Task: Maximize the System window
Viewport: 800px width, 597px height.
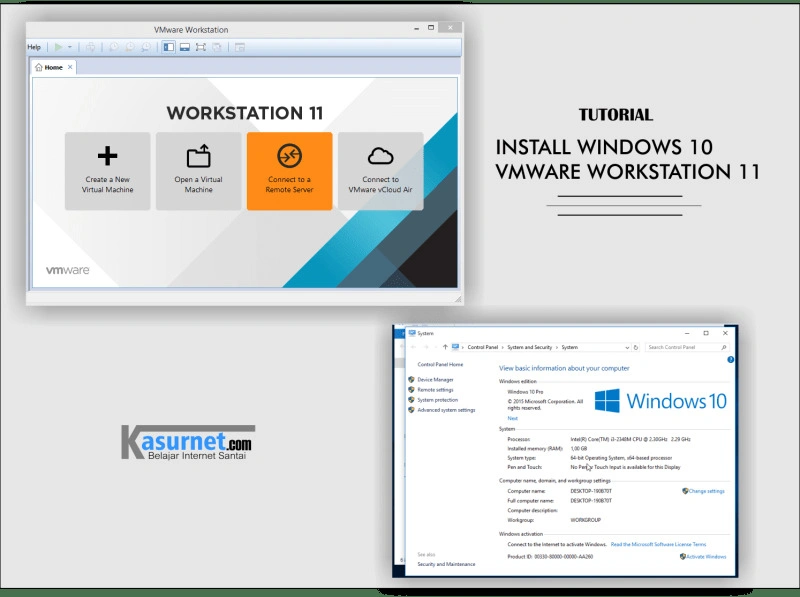Action: click(x=706, y=333)
